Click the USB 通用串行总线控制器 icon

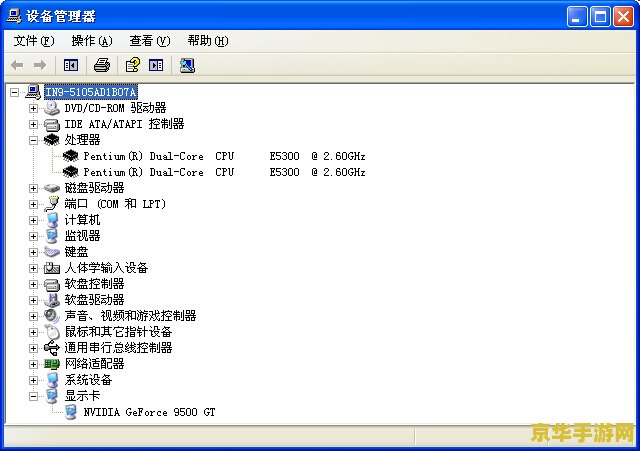pyautogui.click(x=52, y=348)
